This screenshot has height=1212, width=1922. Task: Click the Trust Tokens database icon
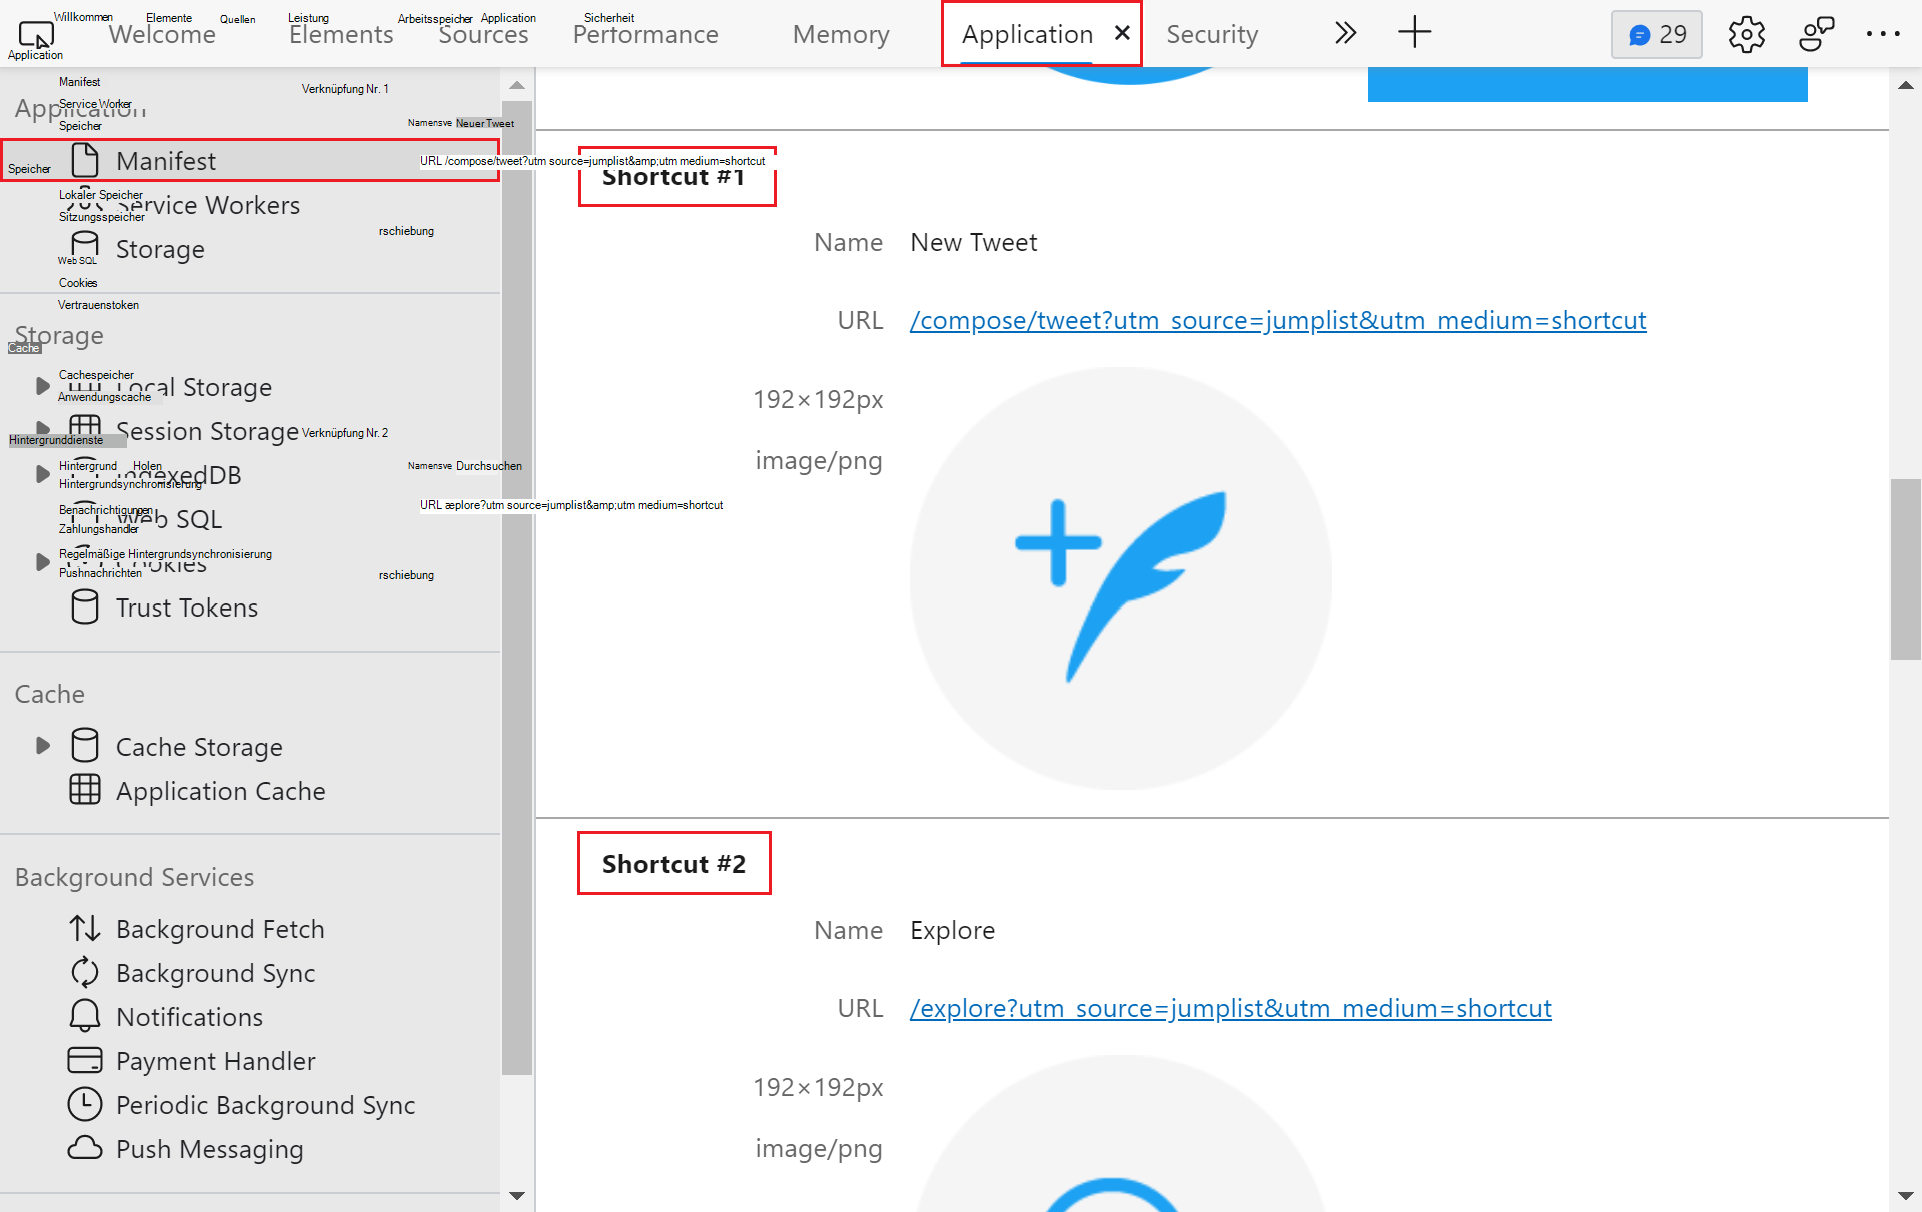pos(85,607)
